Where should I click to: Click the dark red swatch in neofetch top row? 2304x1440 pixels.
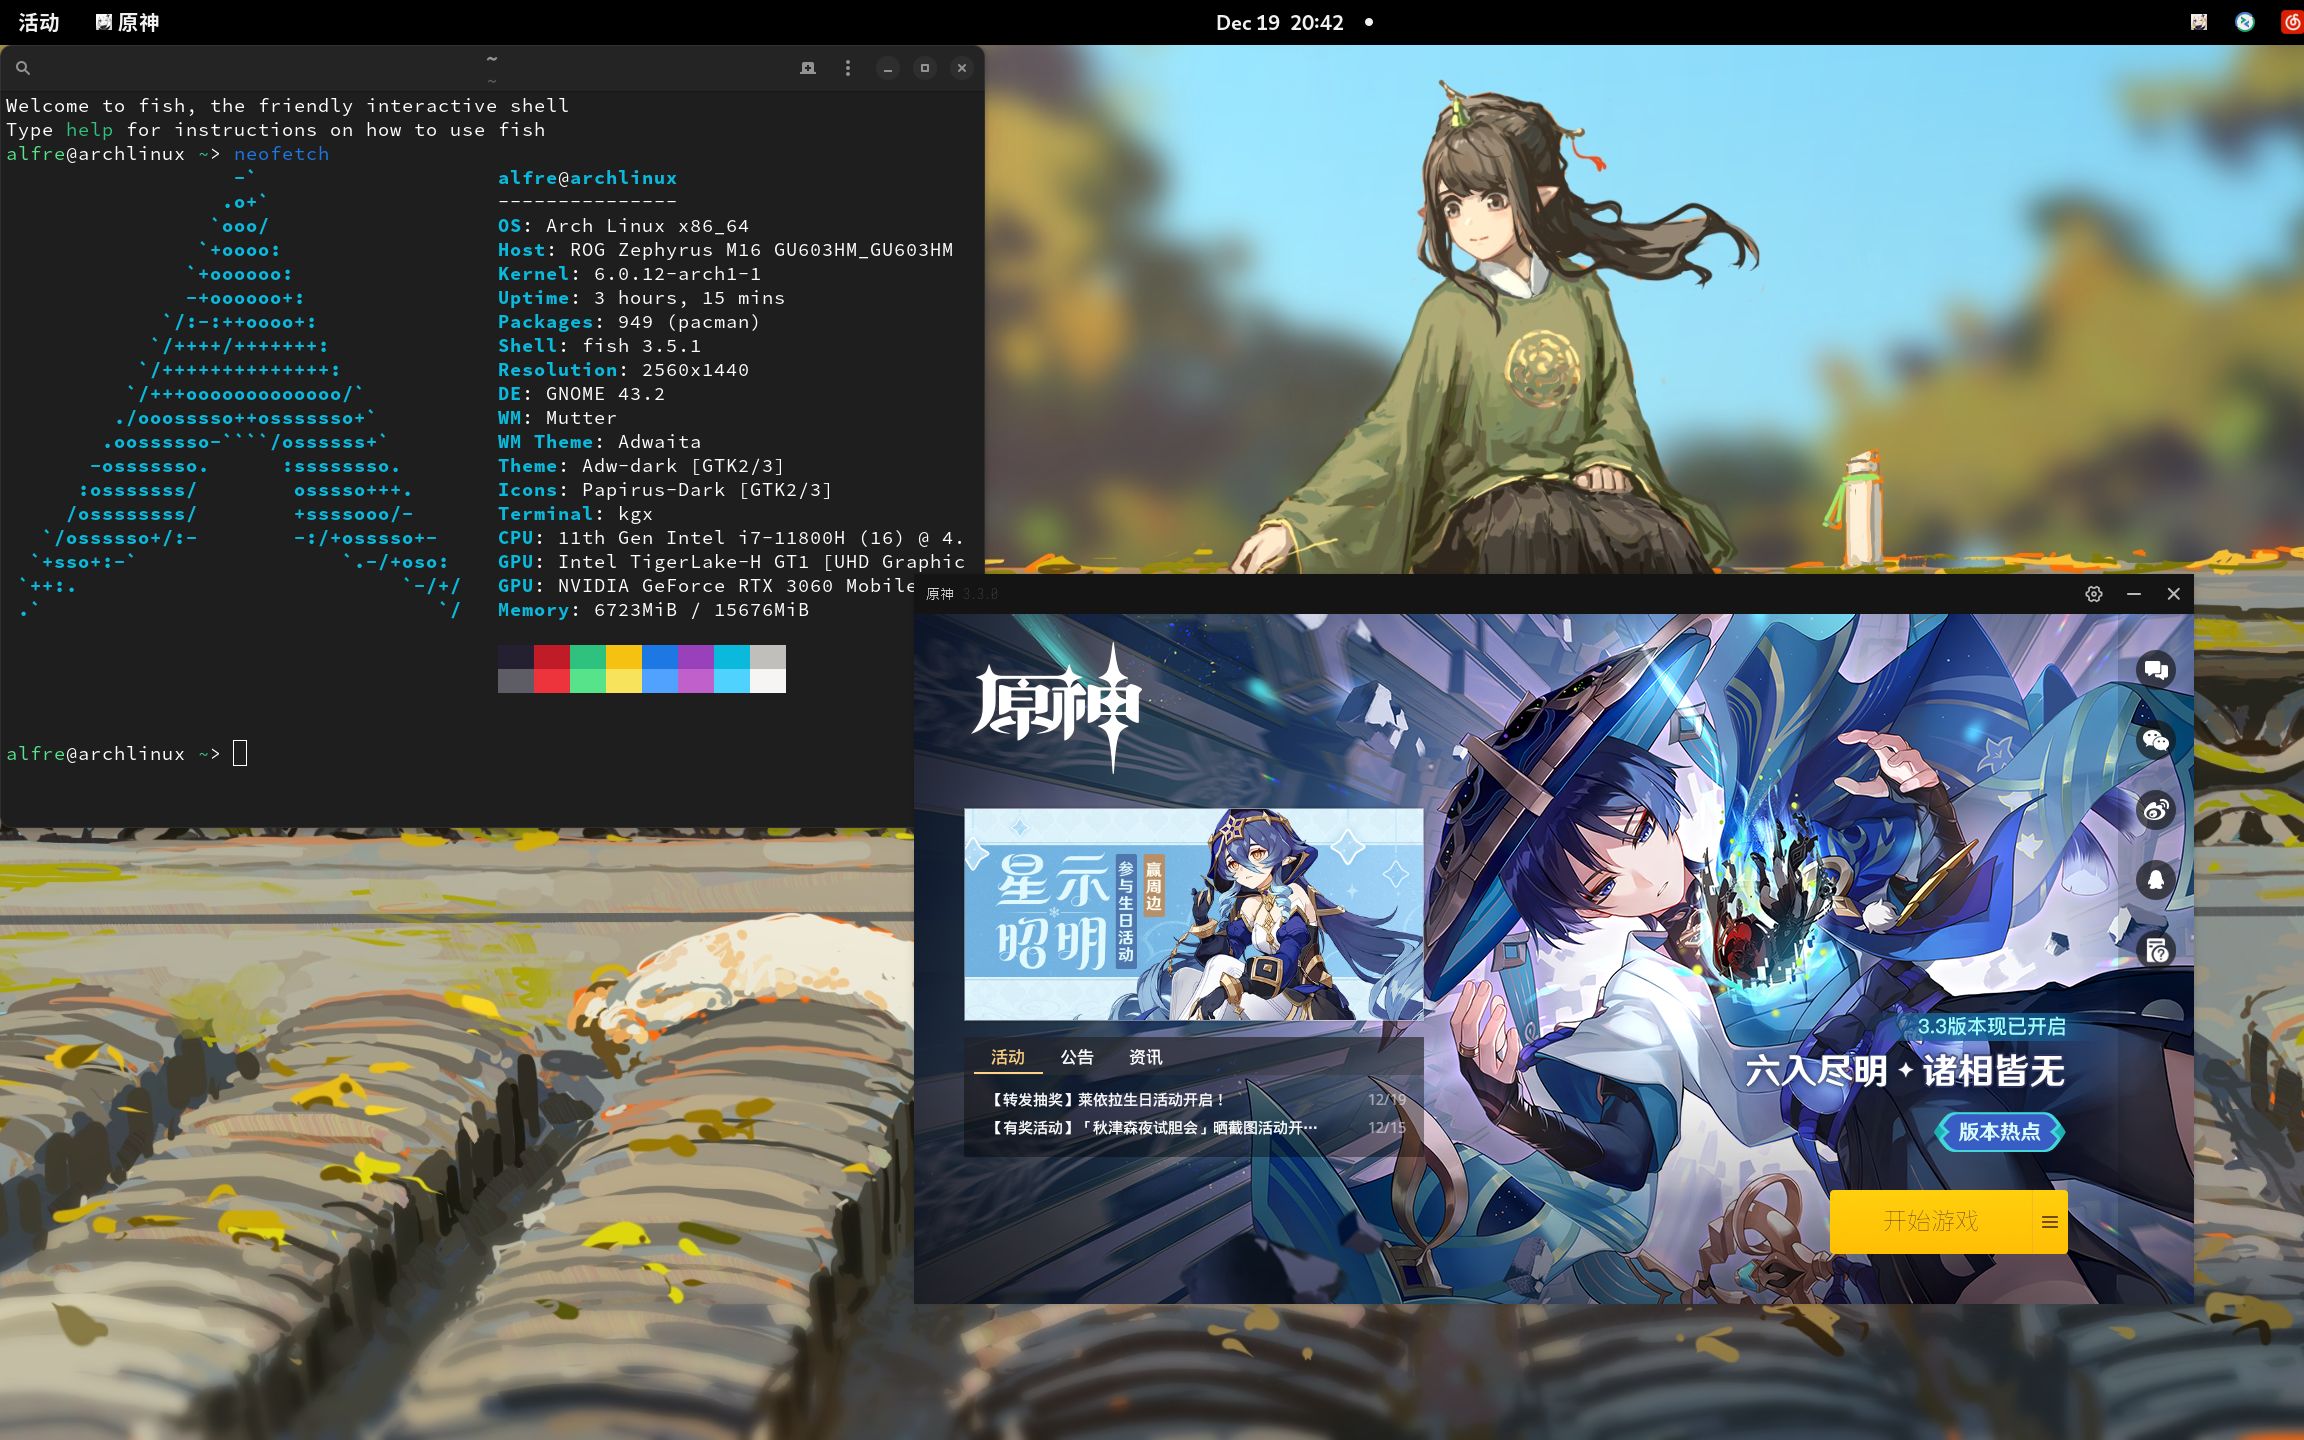(x=552, y=657)
